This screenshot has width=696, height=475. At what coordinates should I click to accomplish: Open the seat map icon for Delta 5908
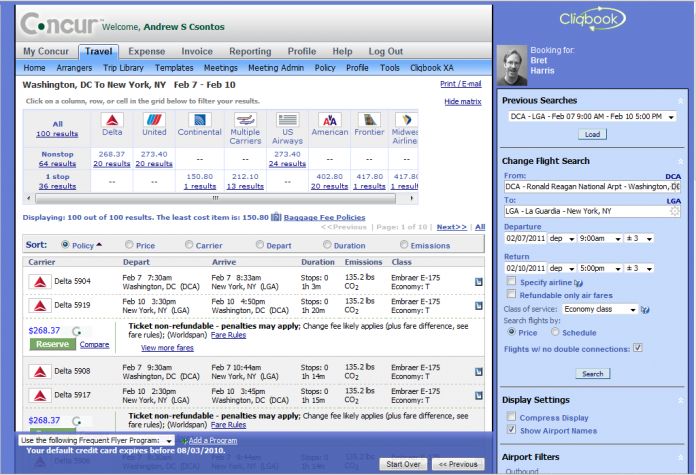click(478, 372)
